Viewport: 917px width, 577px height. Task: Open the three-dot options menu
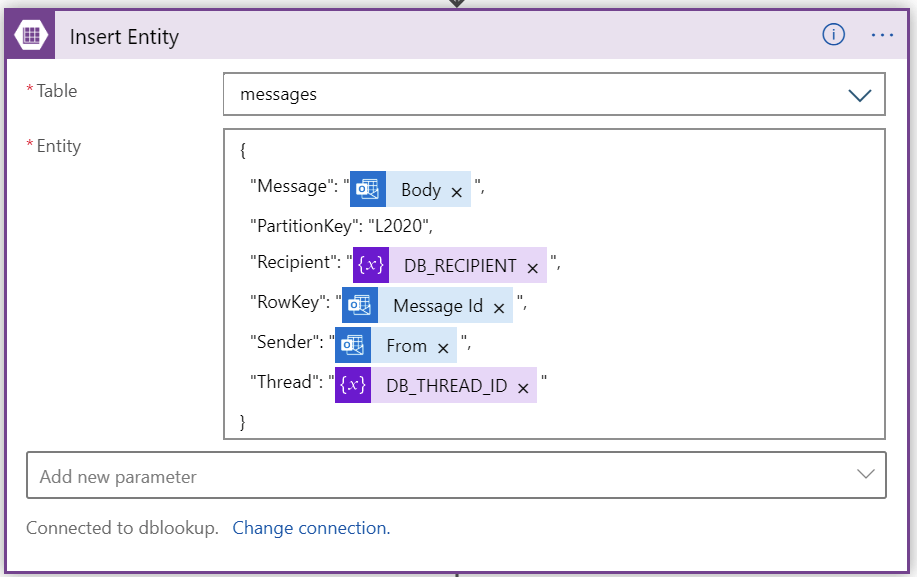882,36
